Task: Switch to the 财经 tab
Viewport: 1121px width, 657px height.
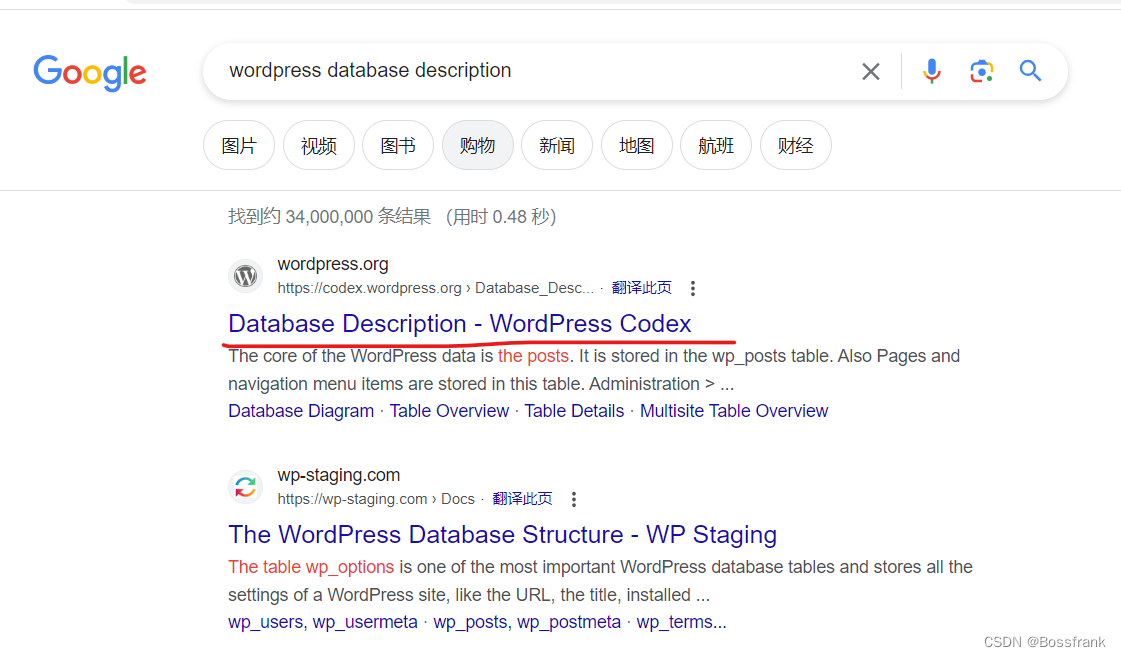Action: tap(796, 146)
